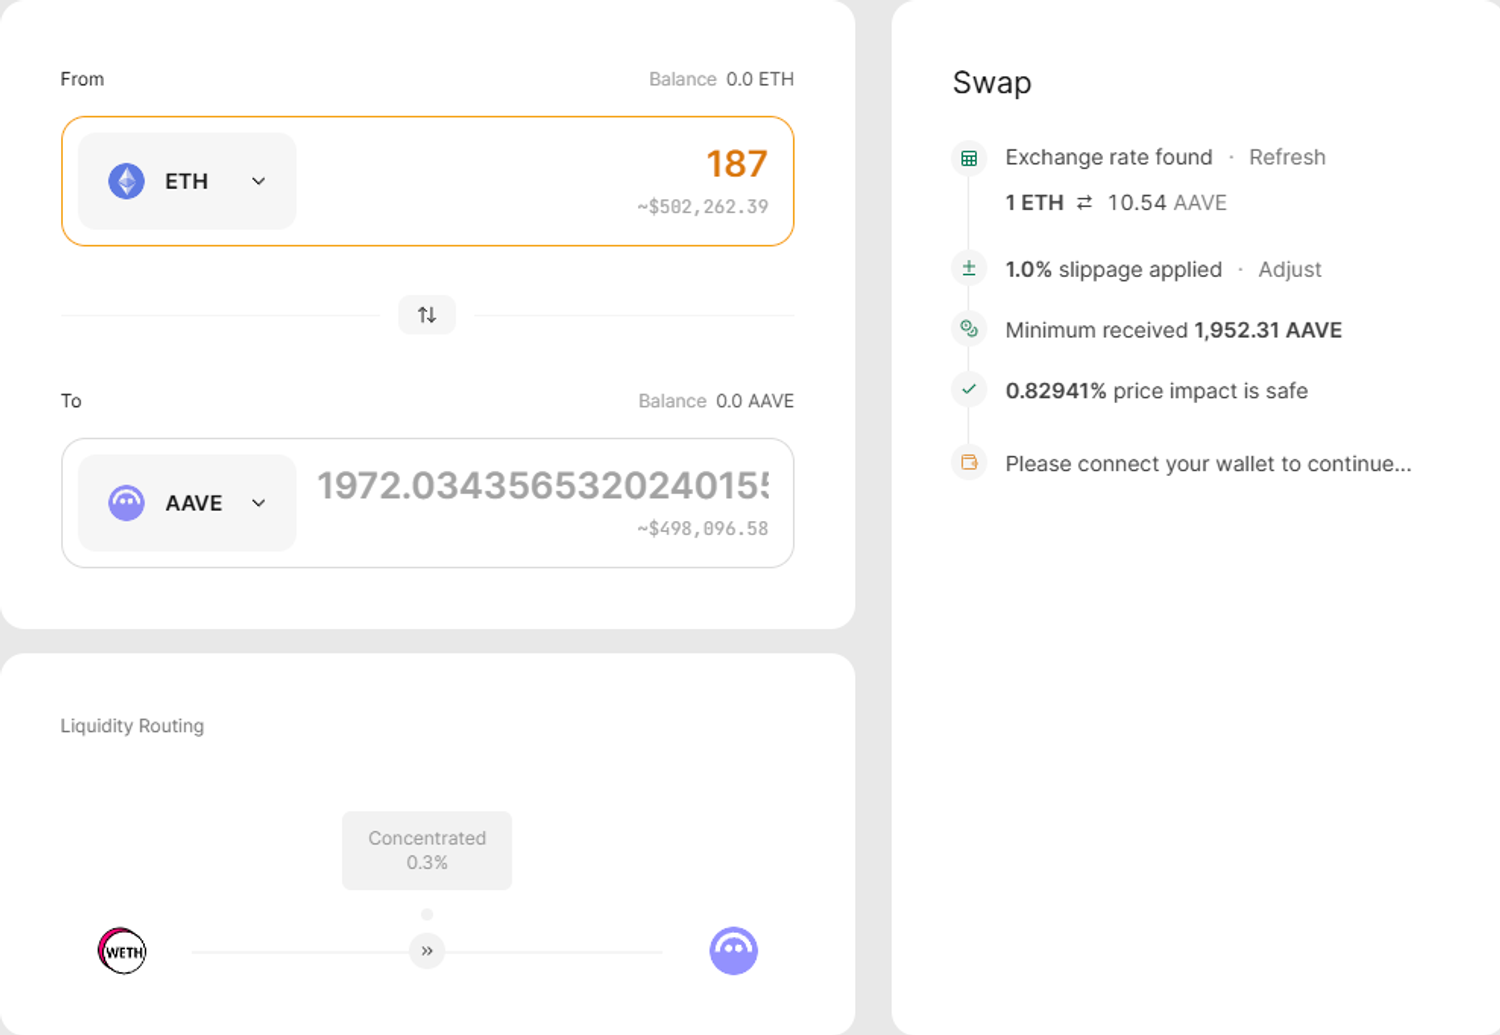Click Adjust to change slippage

(1289, 269)
